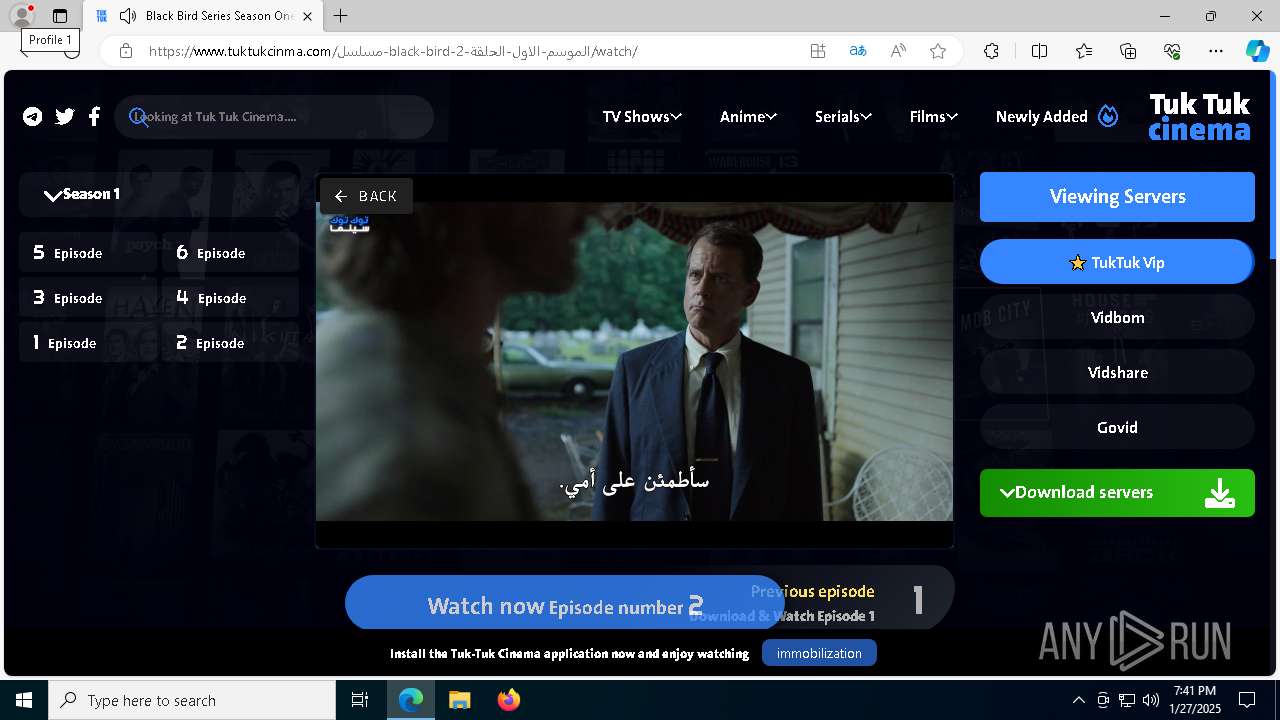Open Task View on taskbar
Image resolution: width=1280 pixels, height=720 pixels.
click(360, 700)
